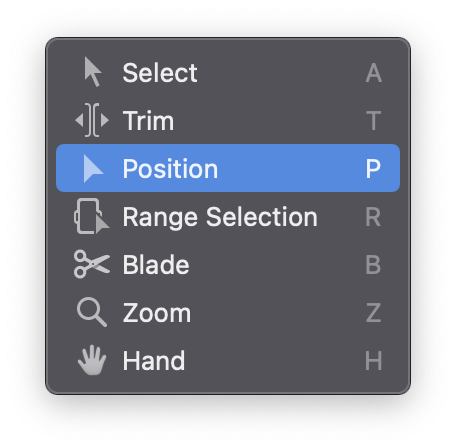456x448 pixels.
Task: Click the B shortcut beside Blade
Action: tap(373, 265)
